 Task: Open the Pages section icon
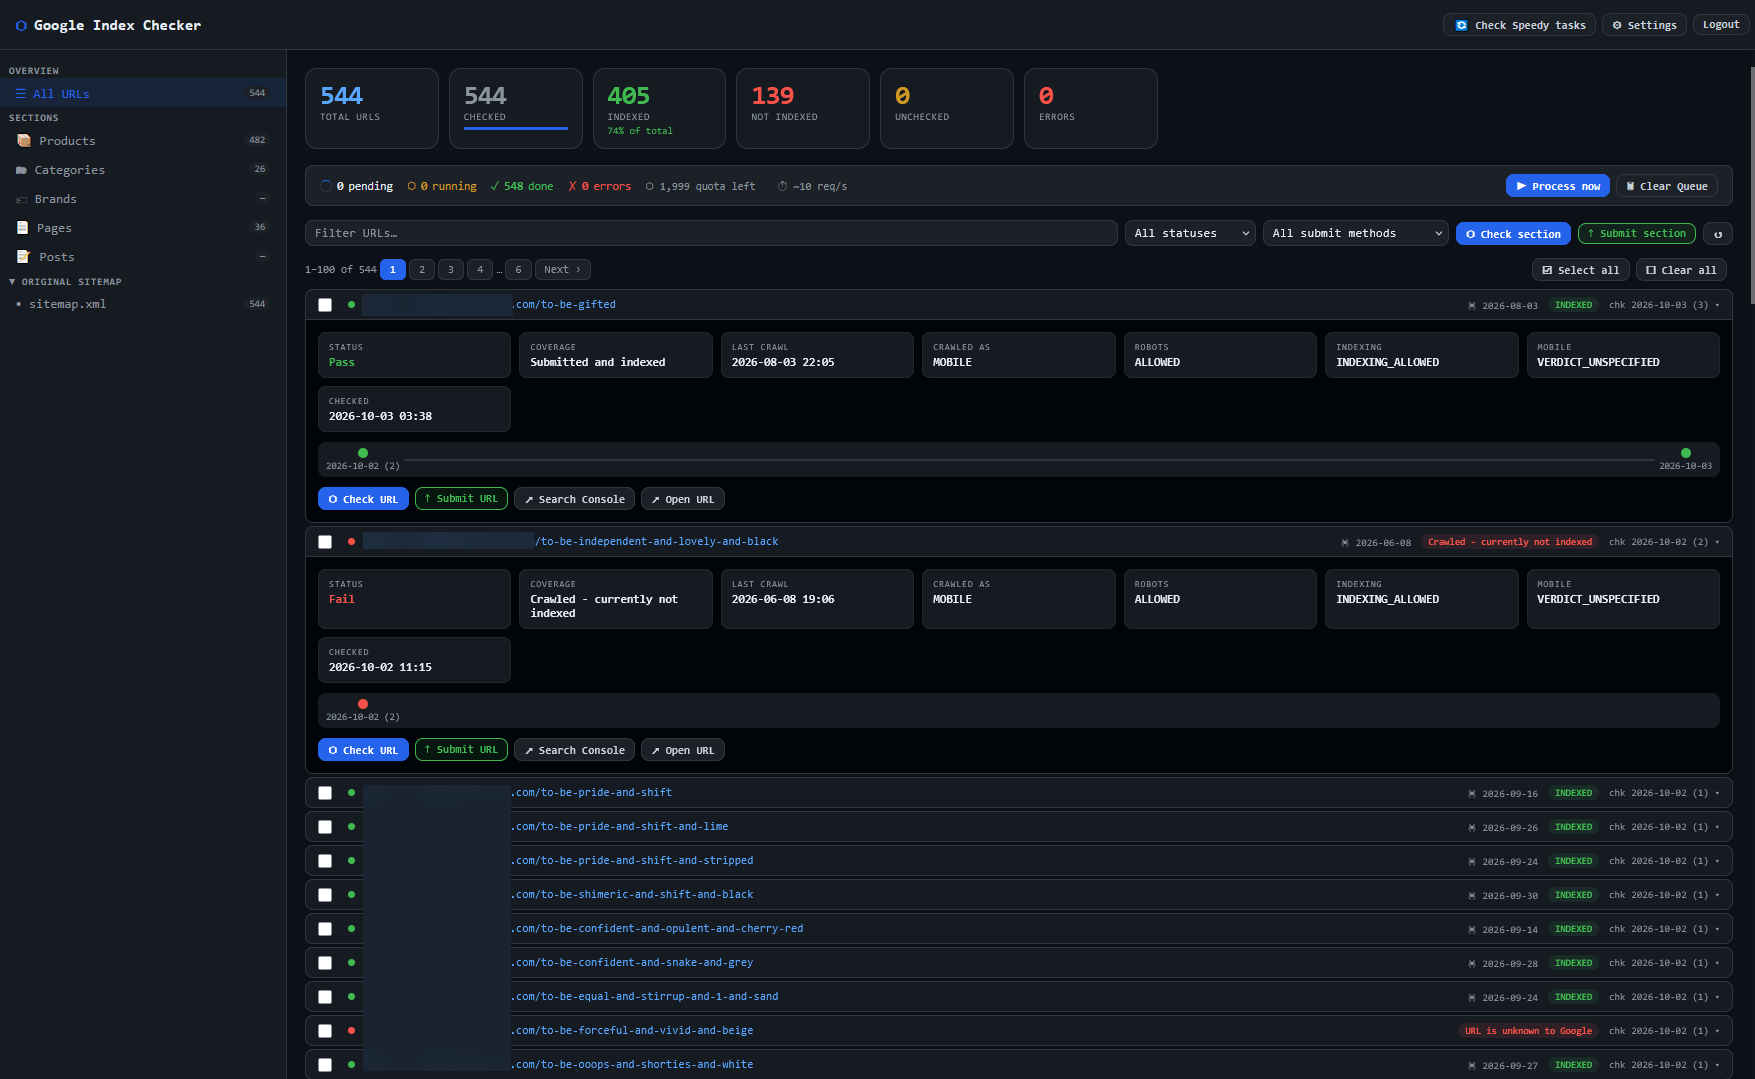point(22,228)
